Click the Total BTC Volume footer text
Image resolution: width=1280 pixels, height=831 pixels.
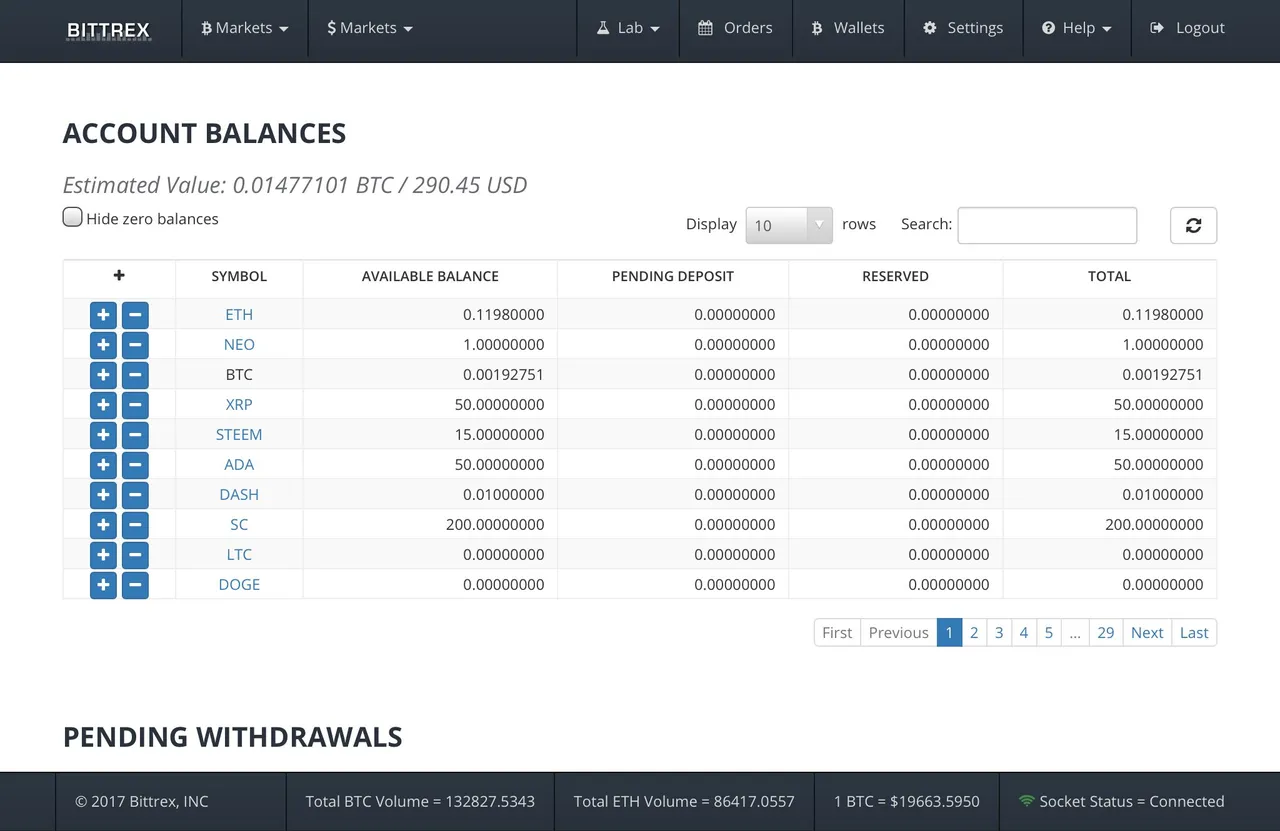(420, 801)
